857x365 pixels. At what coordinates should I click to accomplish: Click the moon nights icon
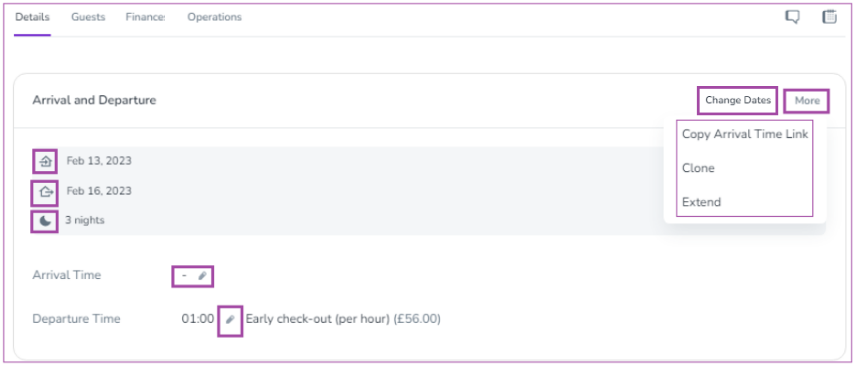(46, 221)
